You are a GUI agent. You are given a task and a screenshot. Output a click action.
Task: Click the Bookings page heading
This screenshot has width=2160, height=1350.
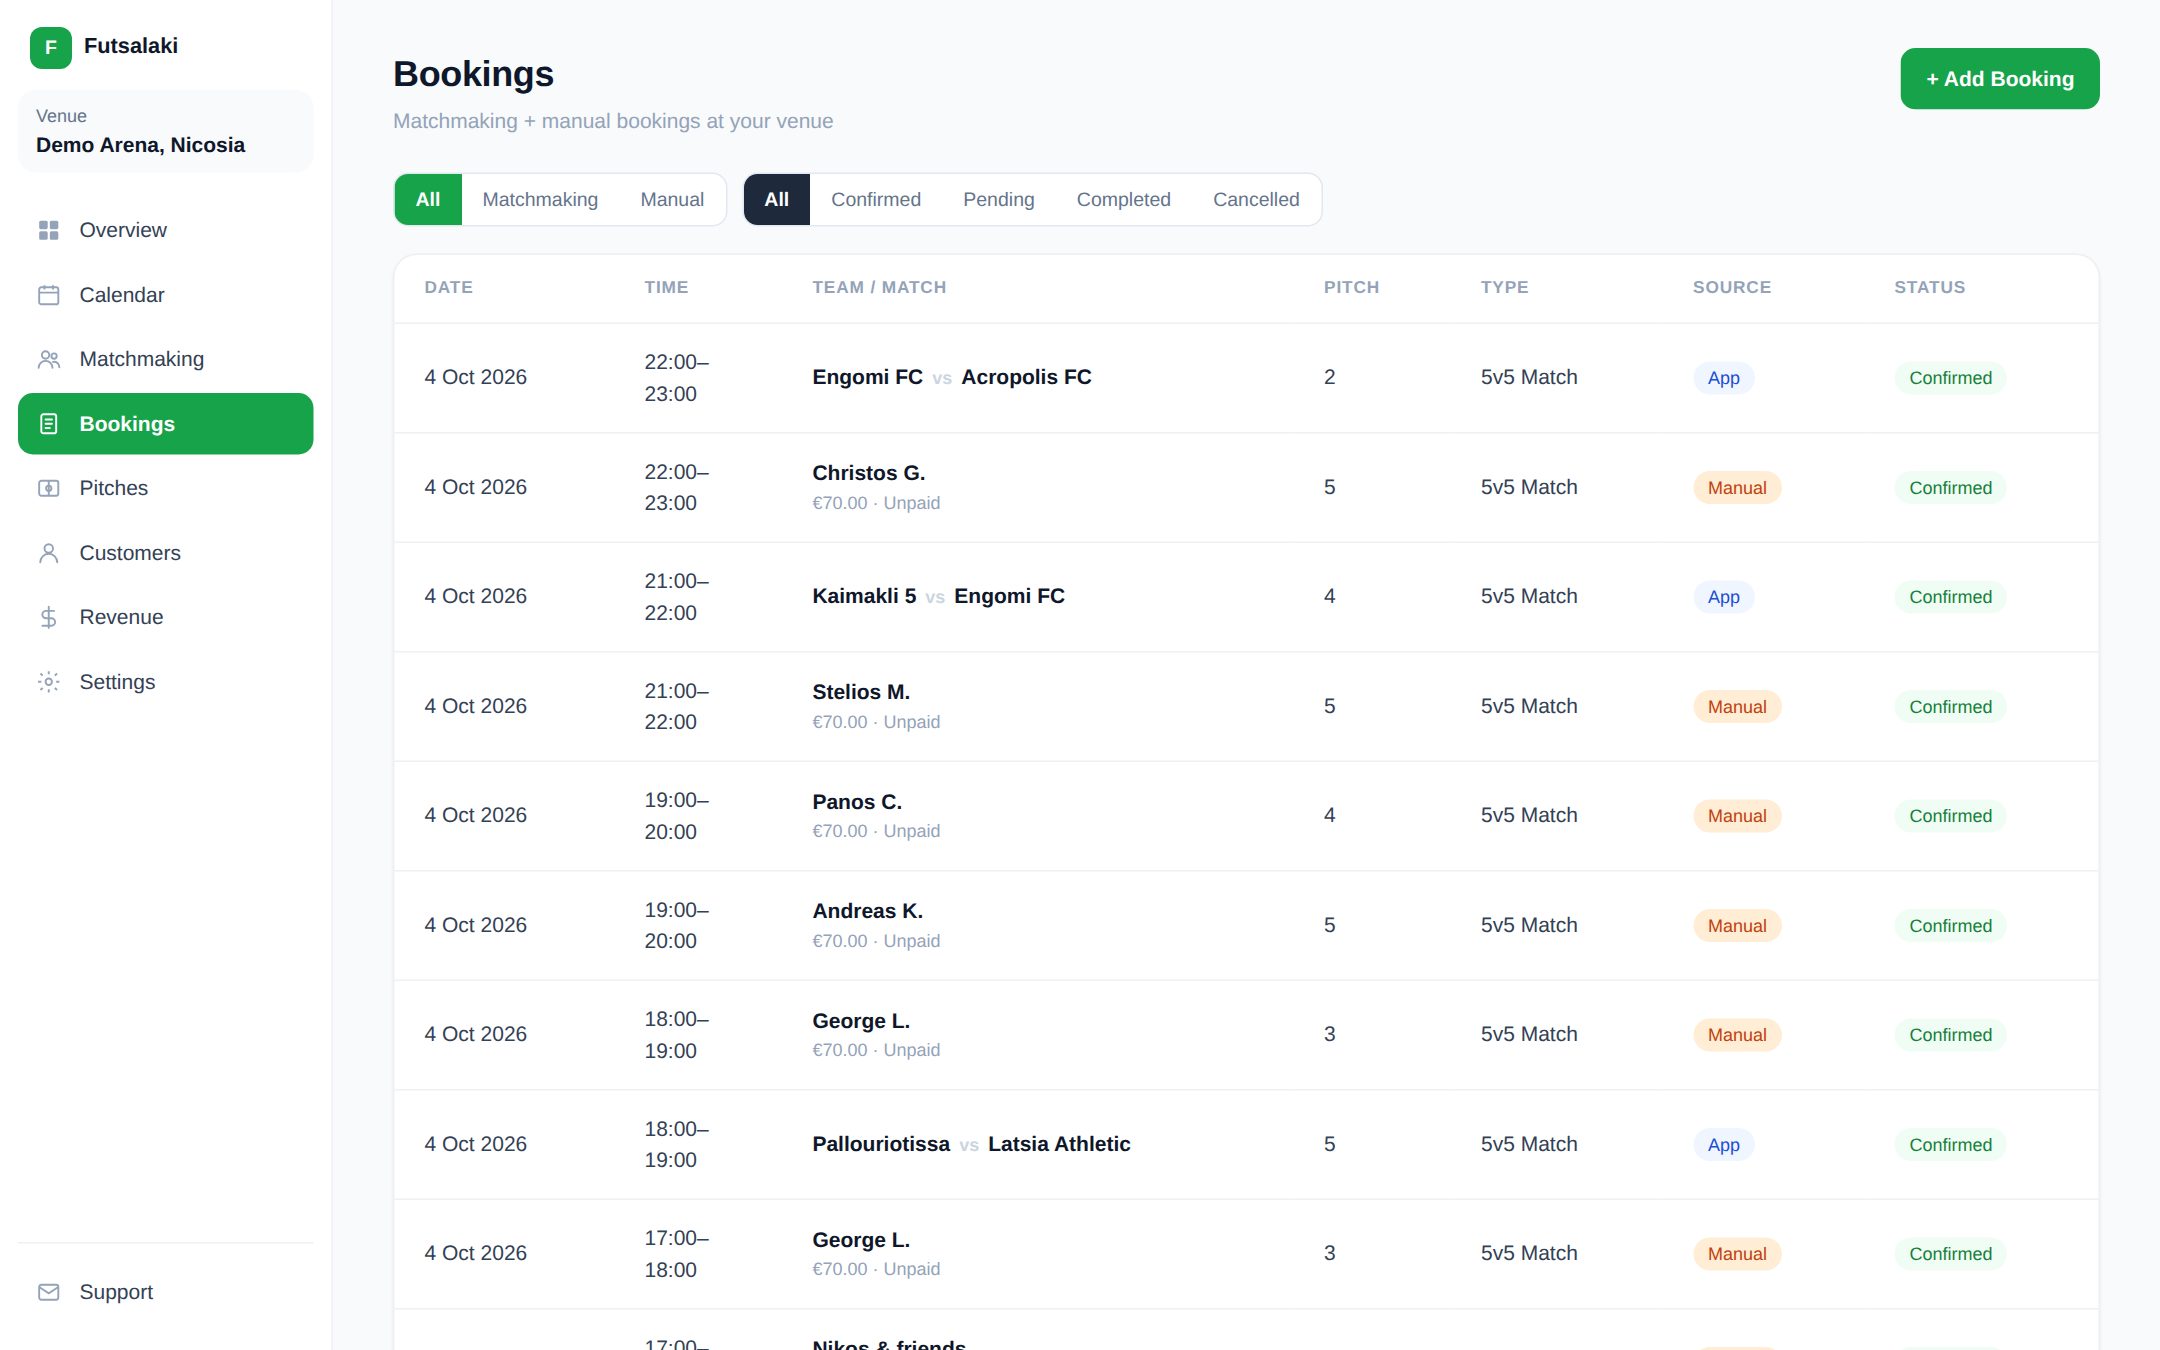pyautogui.click(x=473, y=74)
